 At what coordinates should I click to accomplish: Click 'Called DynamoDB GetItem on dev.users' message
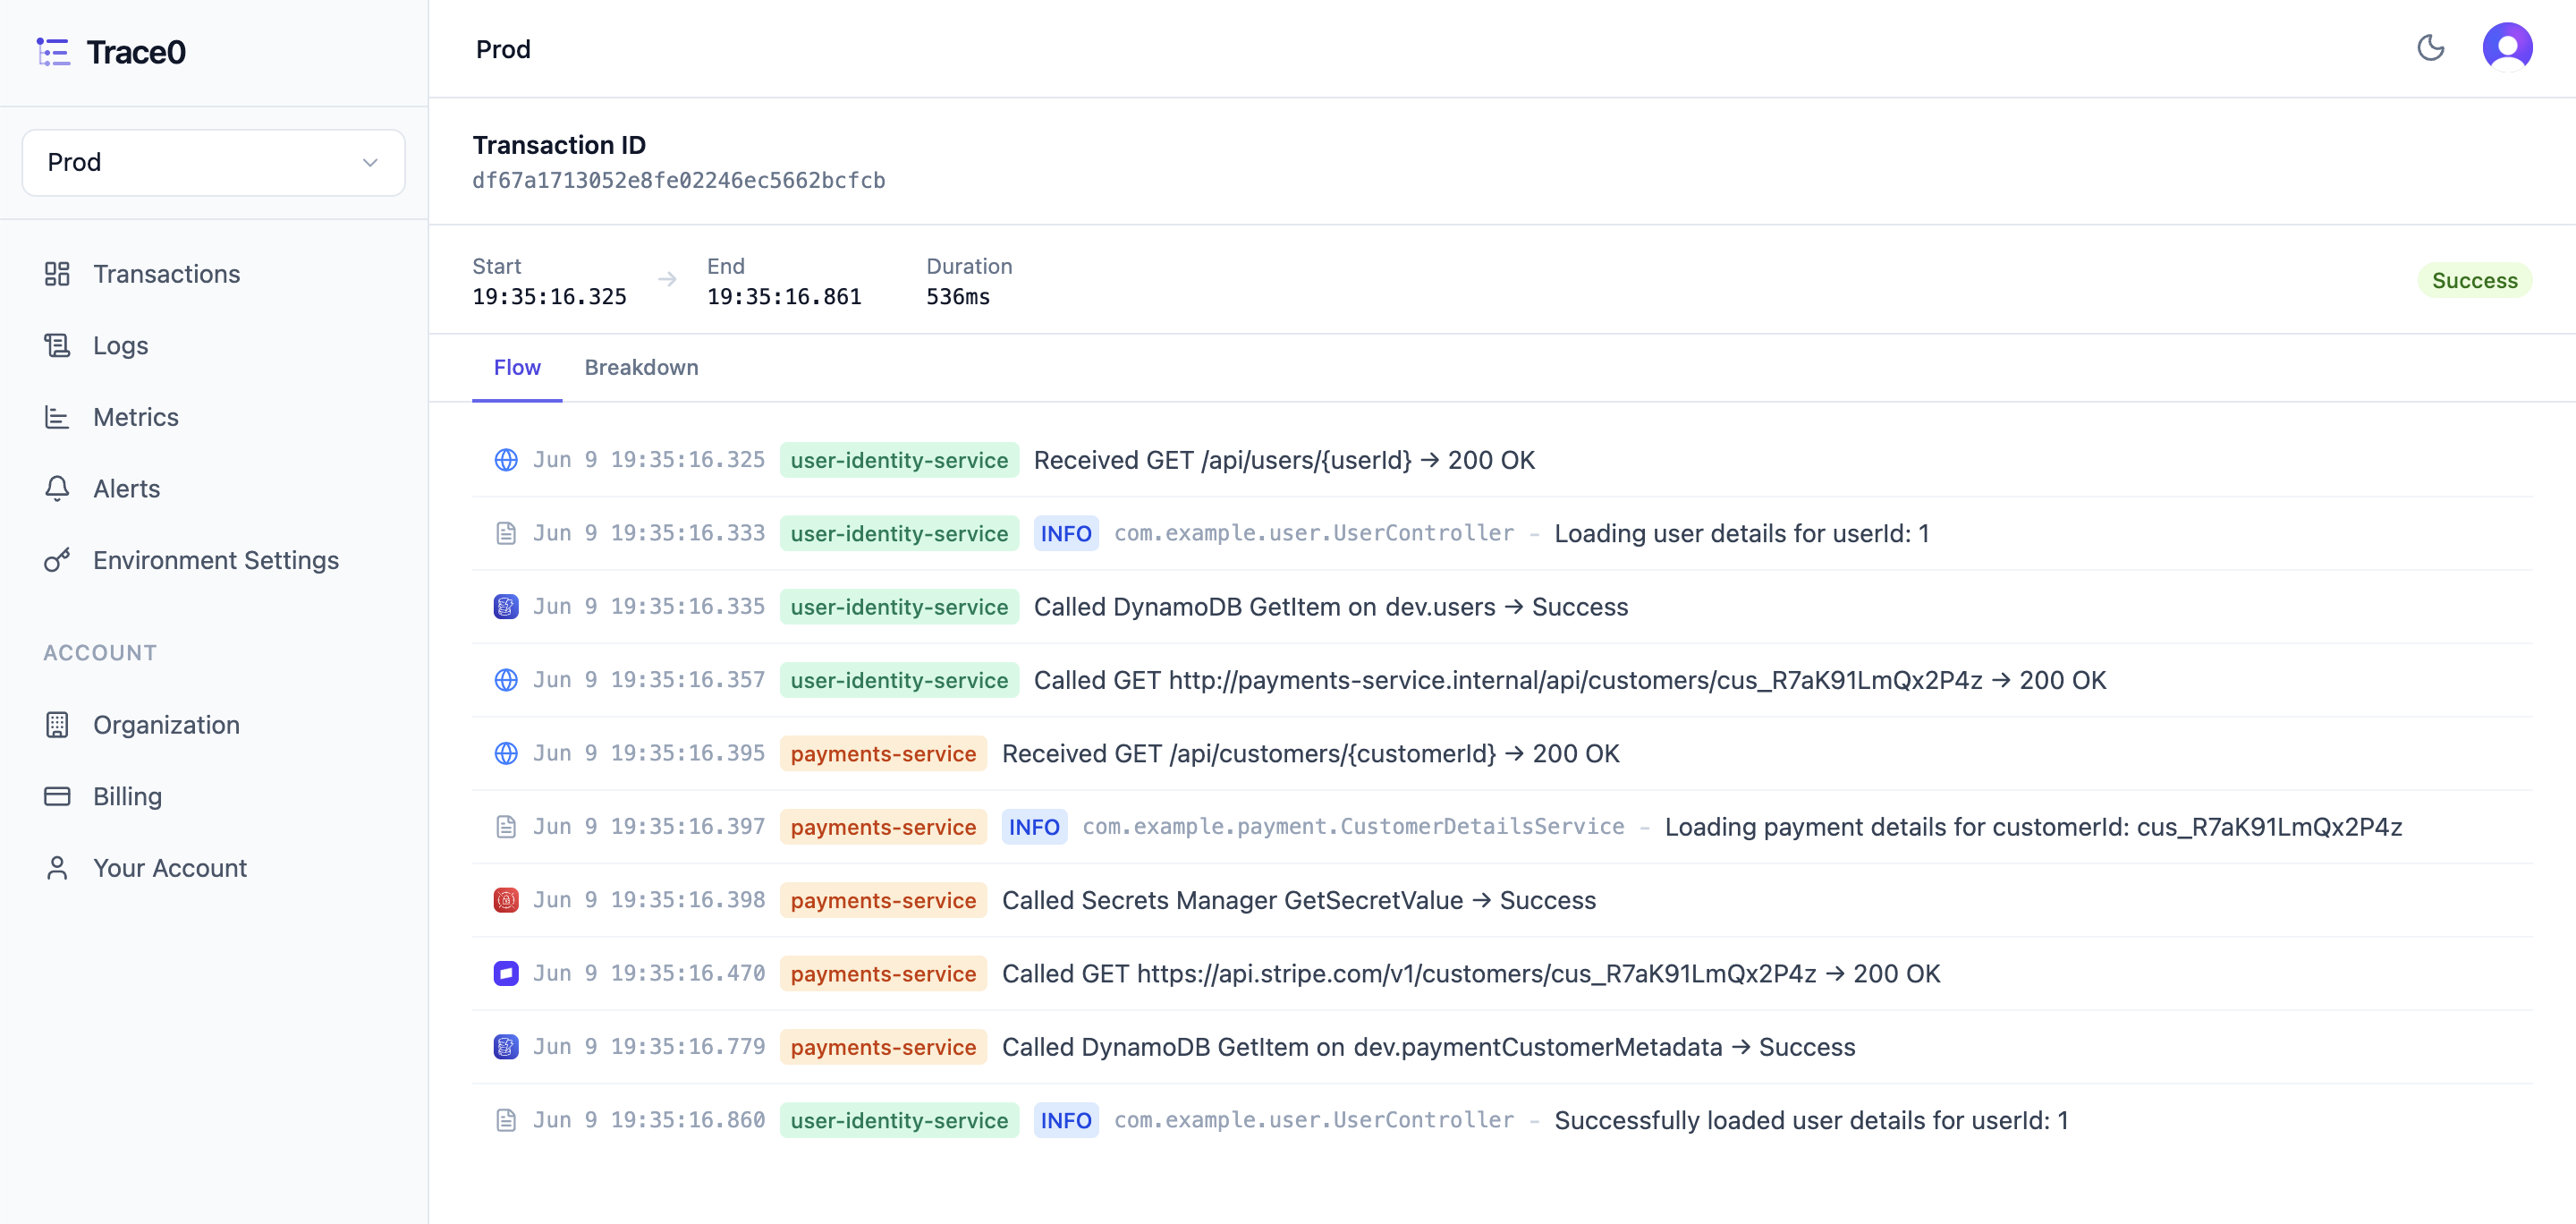1331,607
